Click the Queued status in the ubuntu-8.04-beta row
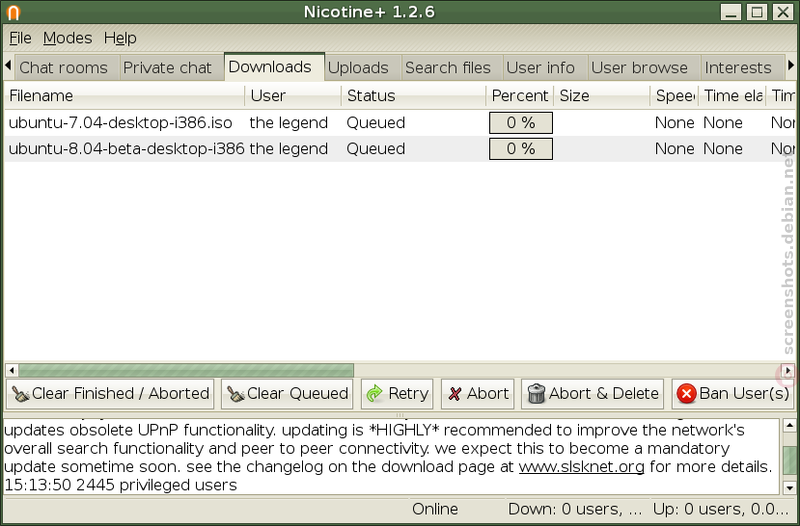The width and height of the screenshot is (800, 526). point(376,149)
